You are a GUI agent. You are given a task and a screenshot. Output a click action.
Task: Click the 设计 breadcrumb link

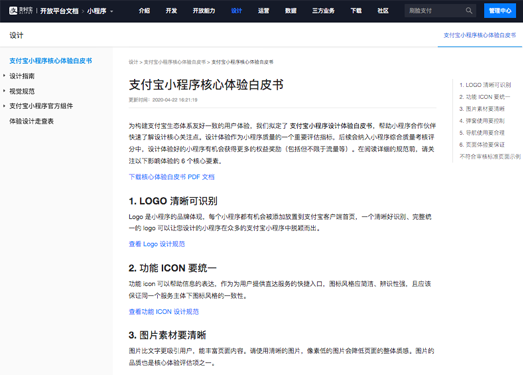click(x=133, y=62)
